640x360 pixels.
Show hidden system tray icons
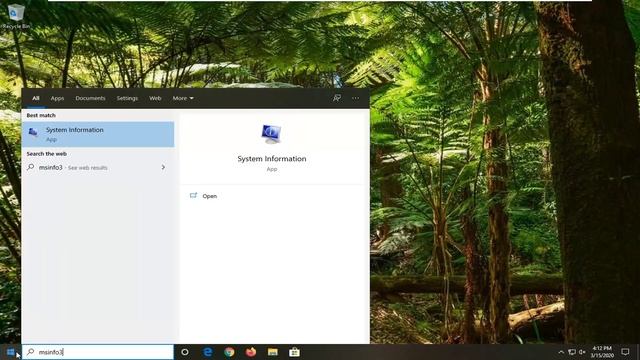pyautogui.click(x=561, y=352)
